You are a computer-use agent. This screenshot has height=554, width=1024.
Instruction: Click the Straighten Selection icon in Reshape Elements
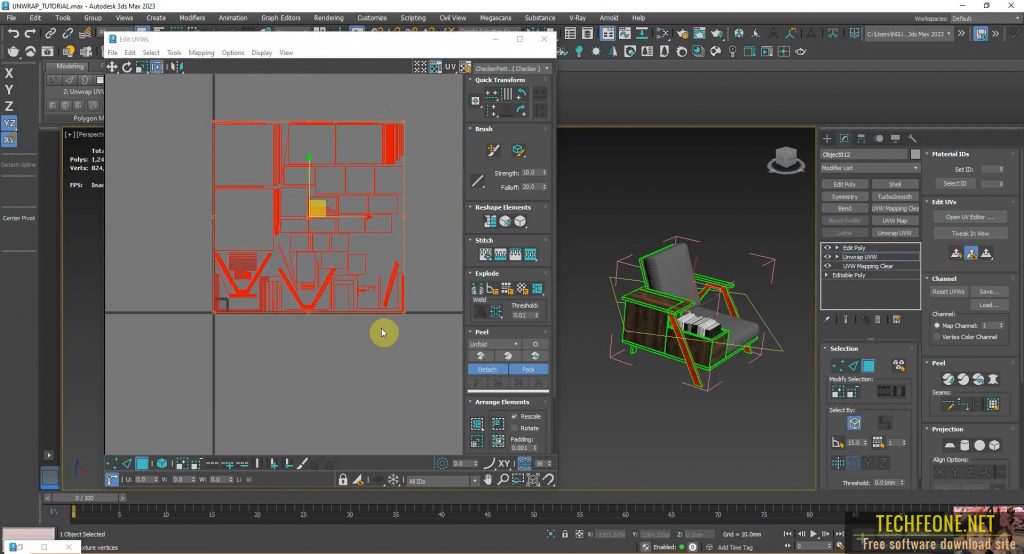(x=490, y=221)
